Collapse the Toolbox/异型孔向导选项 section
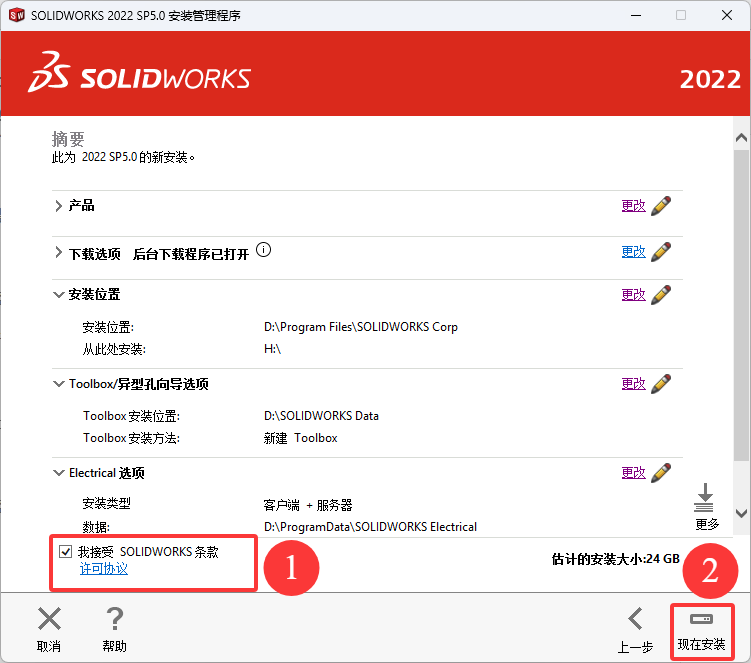The width and height of the screenshot is (751, 663). click(58, 384)
